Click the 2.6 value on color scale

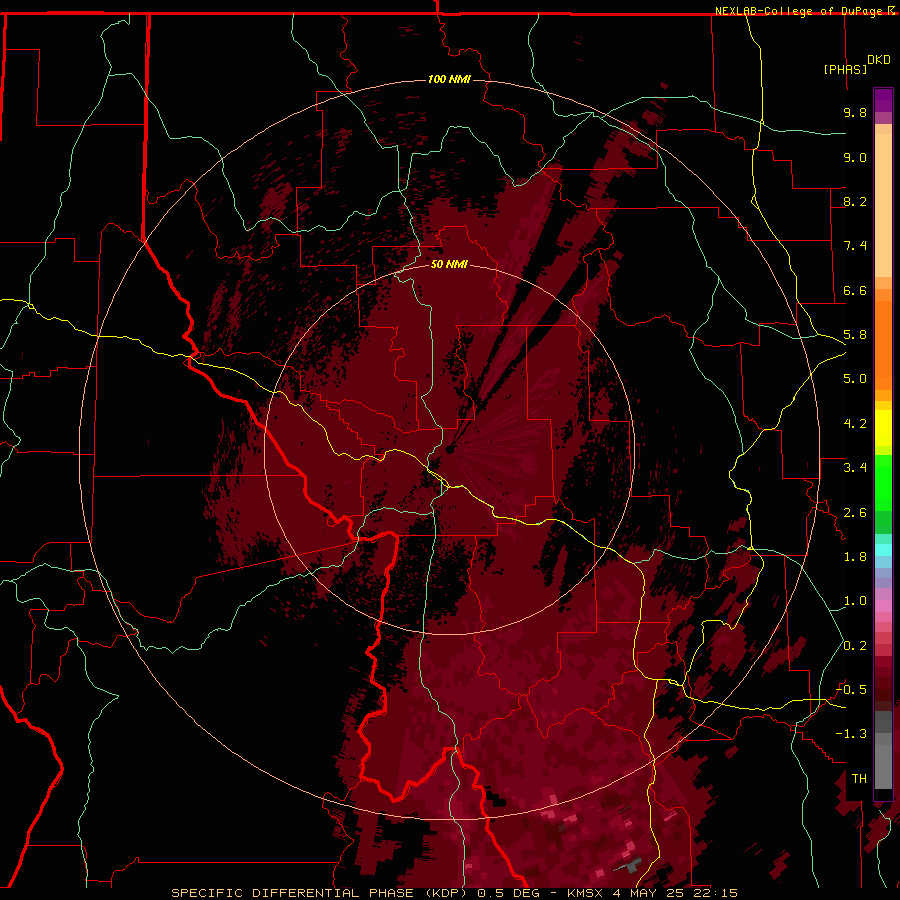pyautogui.click(x=855, y=513)
